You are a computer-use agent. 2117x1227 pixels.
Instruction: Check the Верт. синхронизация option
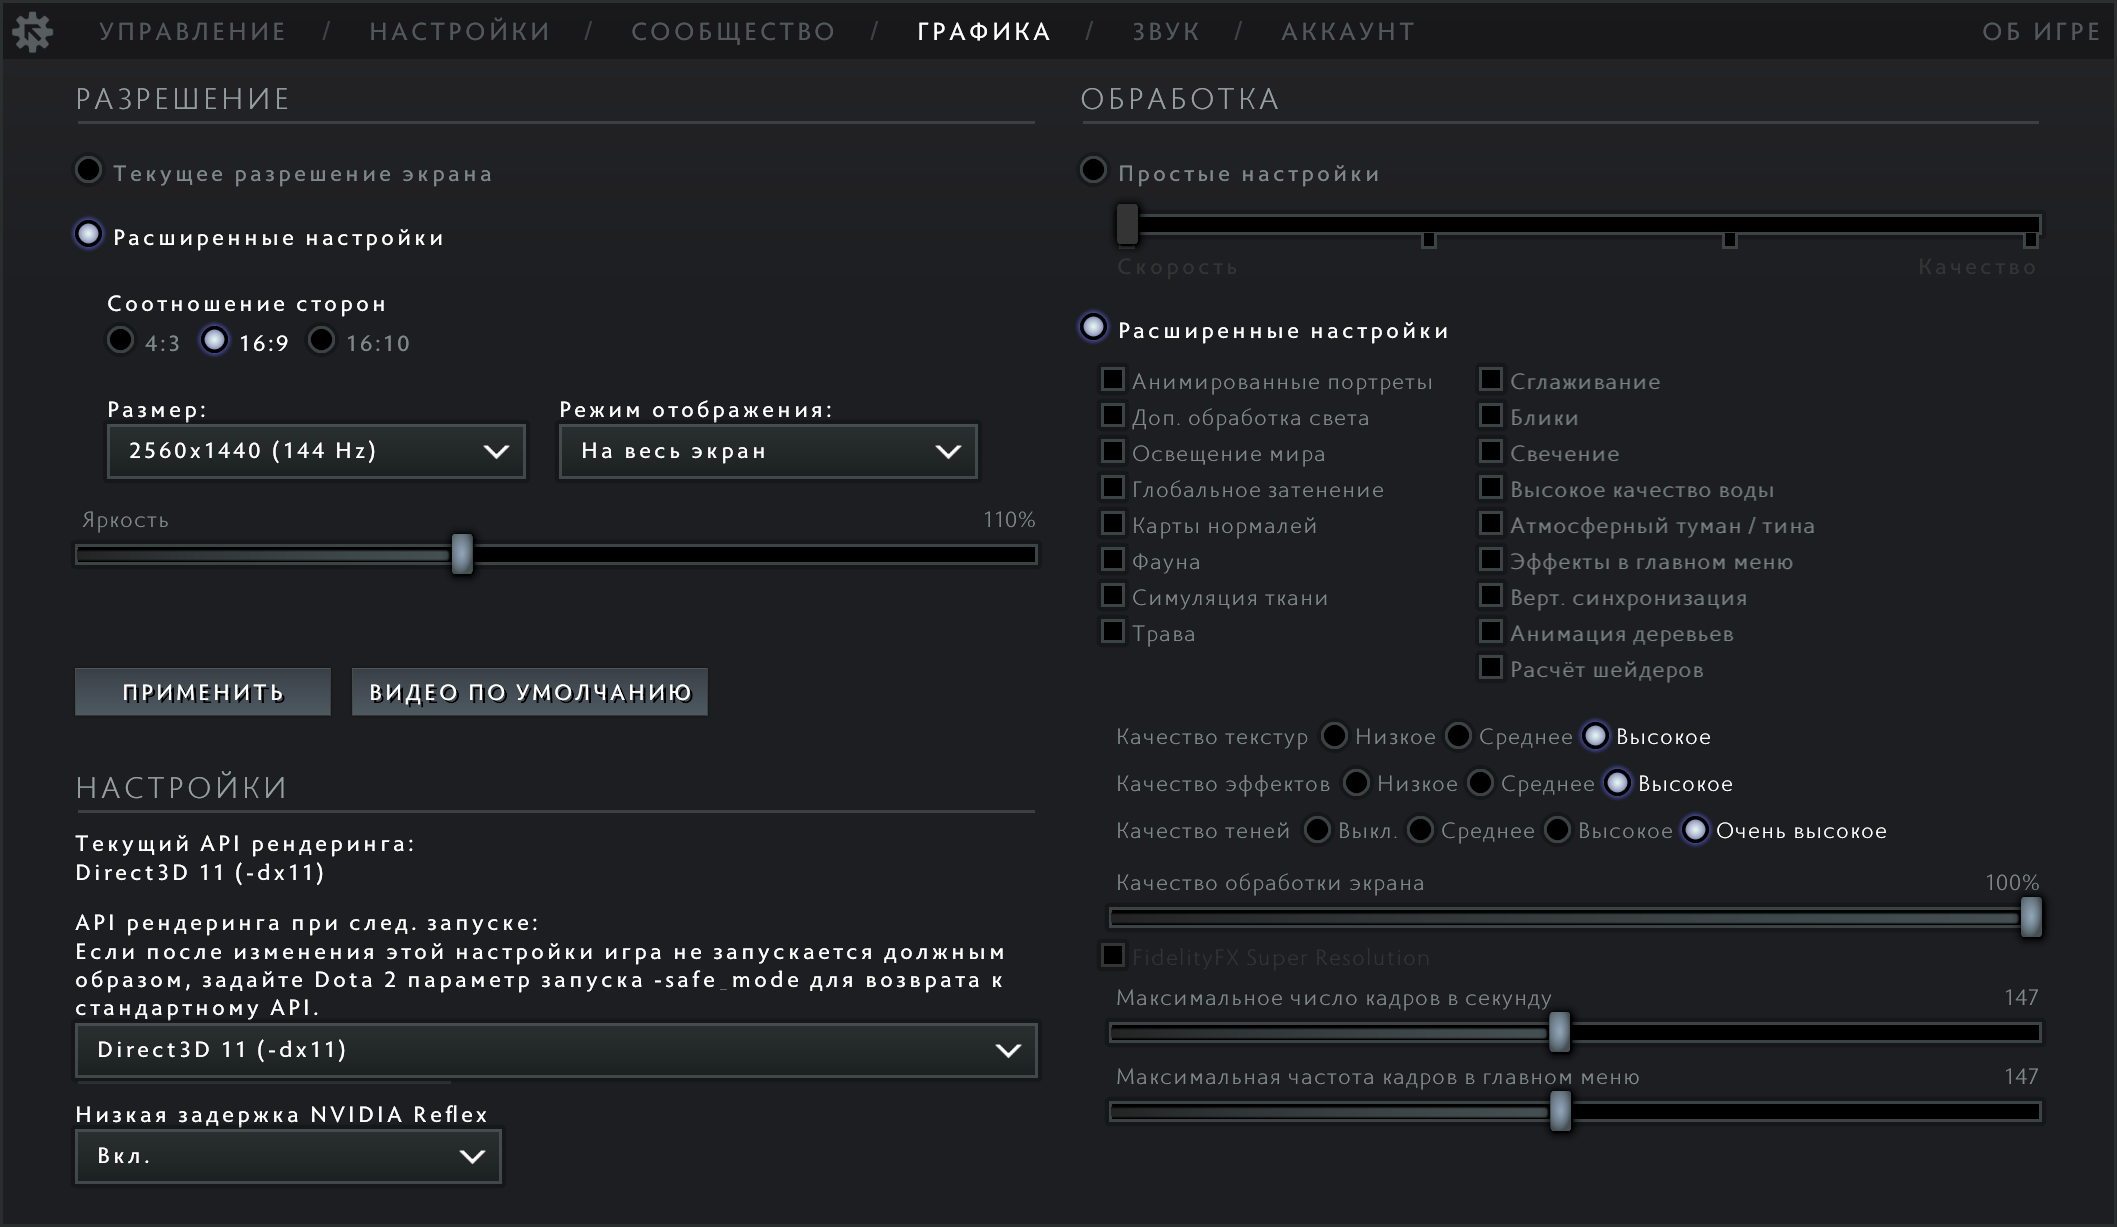point(1490,596)
